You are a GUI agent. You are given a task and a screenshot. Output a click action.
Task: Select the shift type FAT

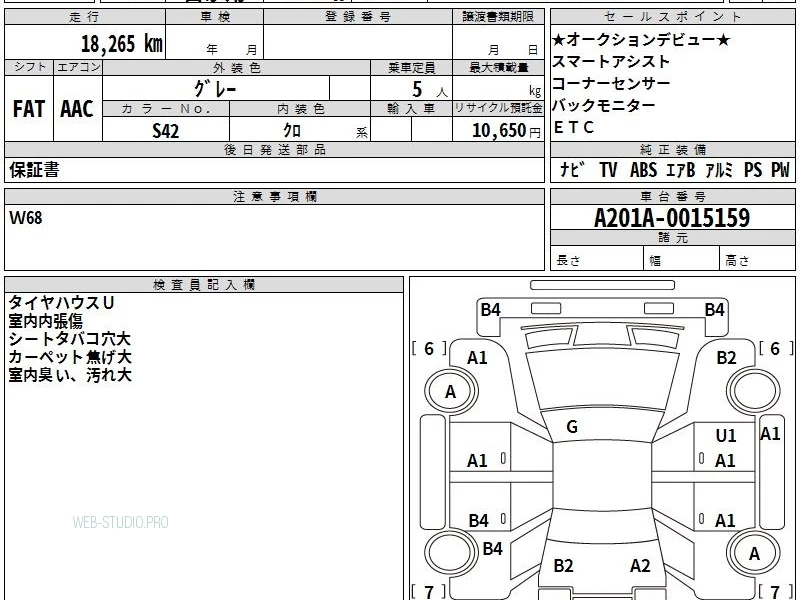(29, 109)
